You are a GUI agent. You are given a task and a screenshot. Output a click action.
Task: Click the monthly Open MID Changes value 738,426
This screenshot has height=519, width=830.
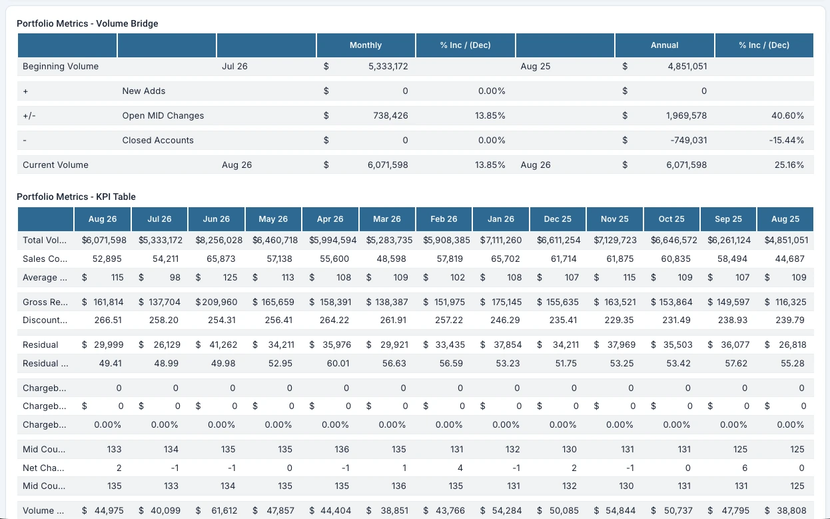click(x=390, y=115)
